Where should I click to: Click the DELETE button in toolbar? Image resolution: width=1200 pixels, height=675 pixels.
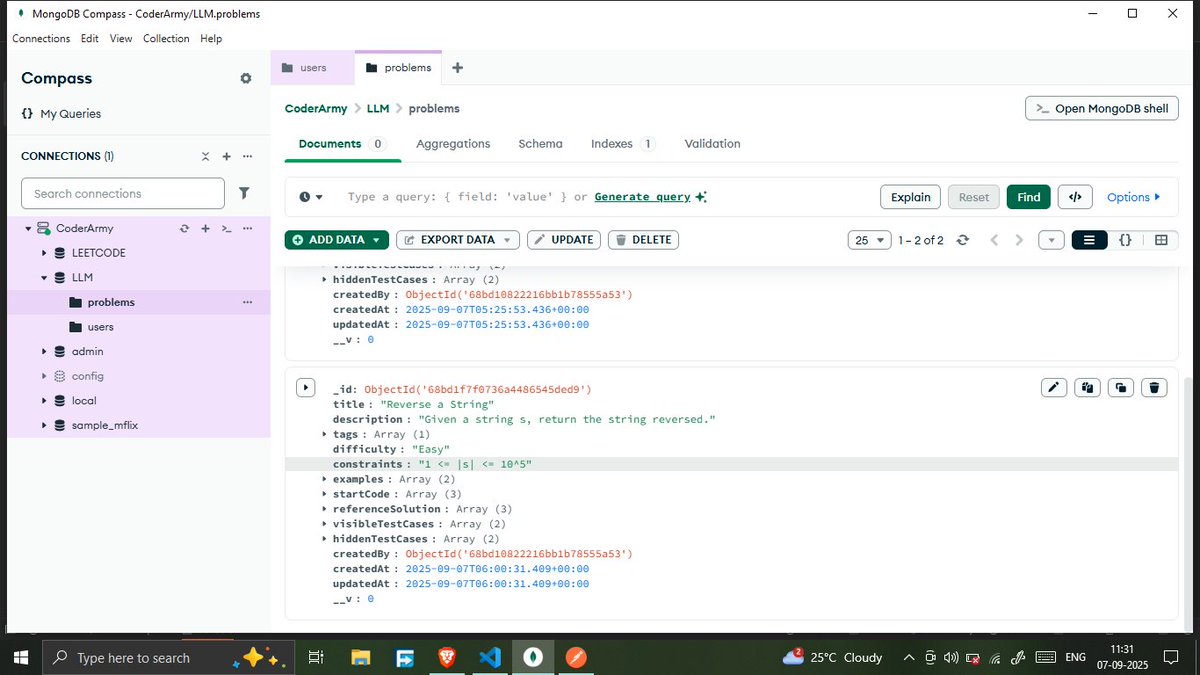pyautogui.click(x=643, y=240)
